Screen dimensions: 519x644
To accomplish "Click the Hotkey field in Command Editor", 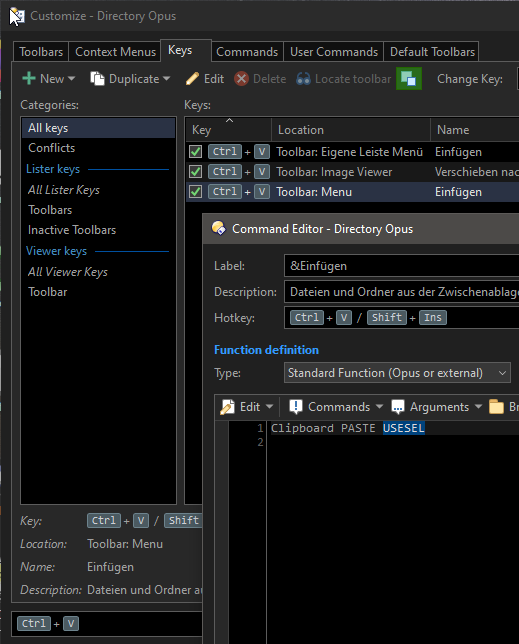I will 402,317.
